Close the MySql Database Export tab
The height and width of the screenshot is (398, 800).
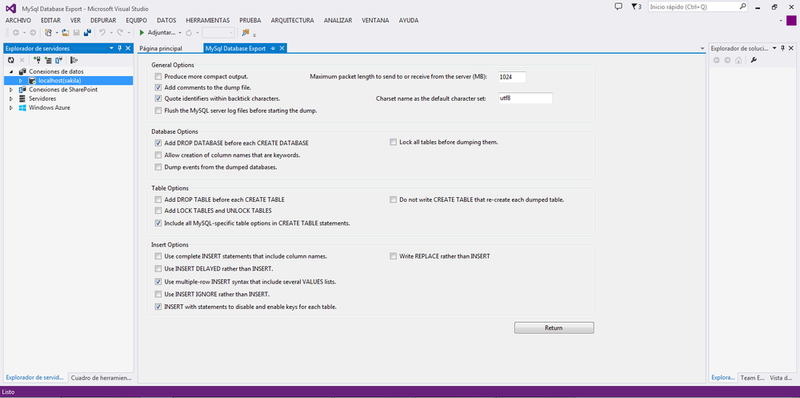[x=281, y=48]
